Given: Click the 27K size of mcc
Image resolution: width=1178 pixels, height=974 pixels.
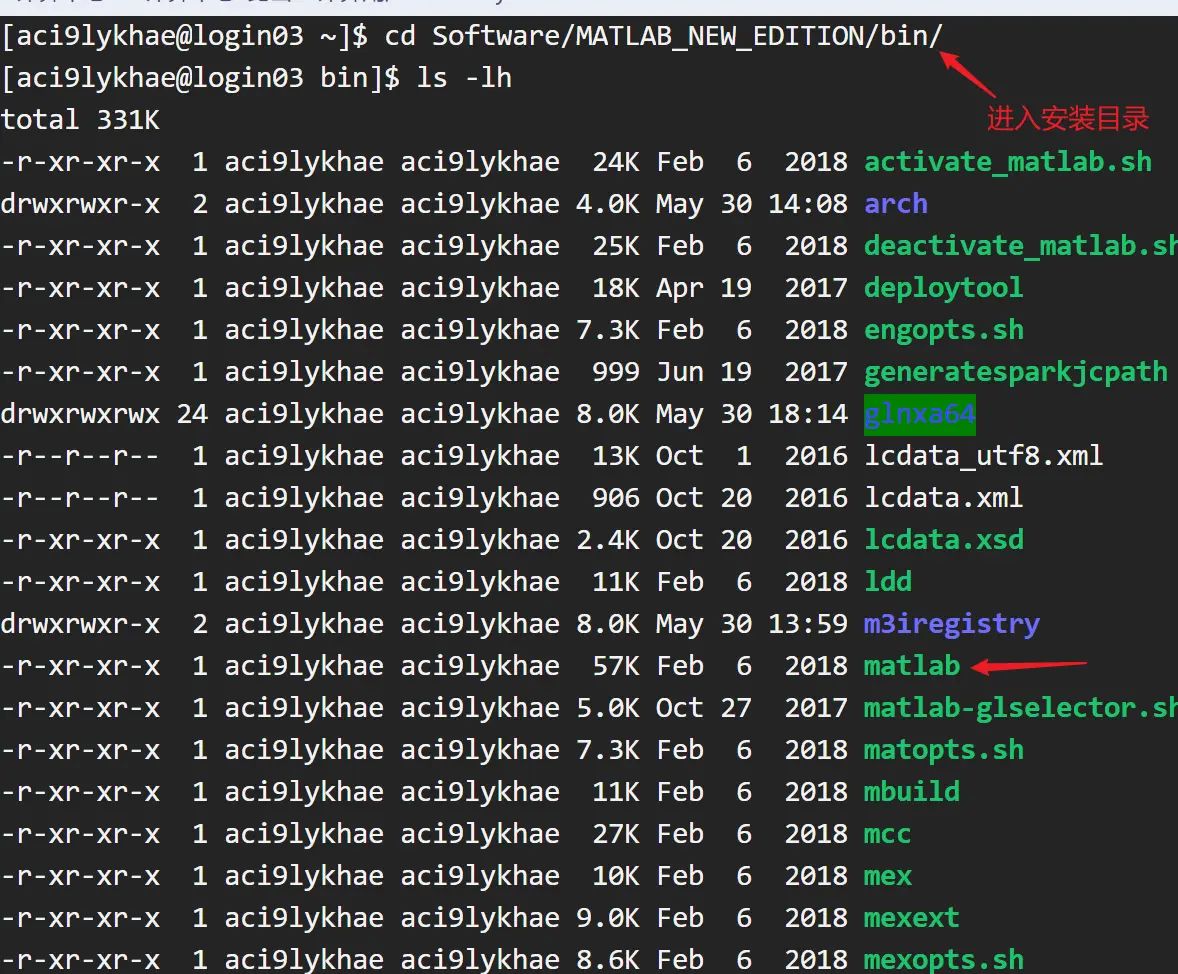Looking at the screenshot, I should [616, 834].
